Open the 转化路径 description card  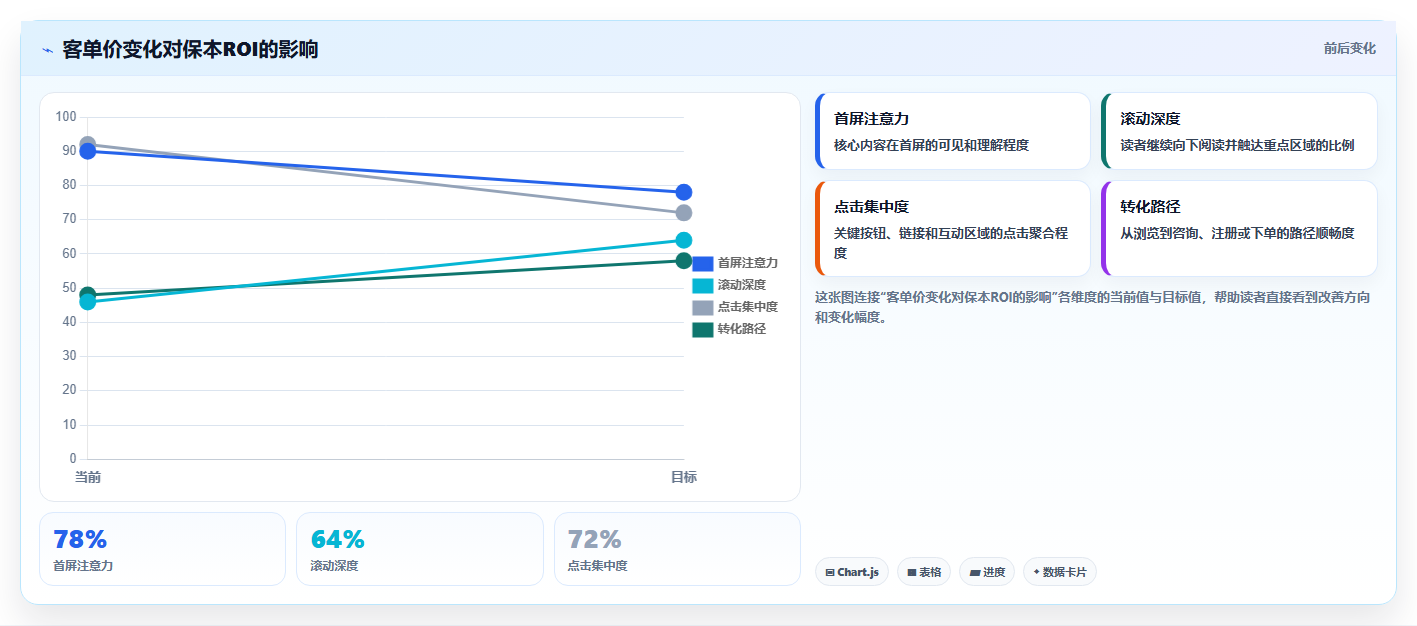click(1239, 228)
